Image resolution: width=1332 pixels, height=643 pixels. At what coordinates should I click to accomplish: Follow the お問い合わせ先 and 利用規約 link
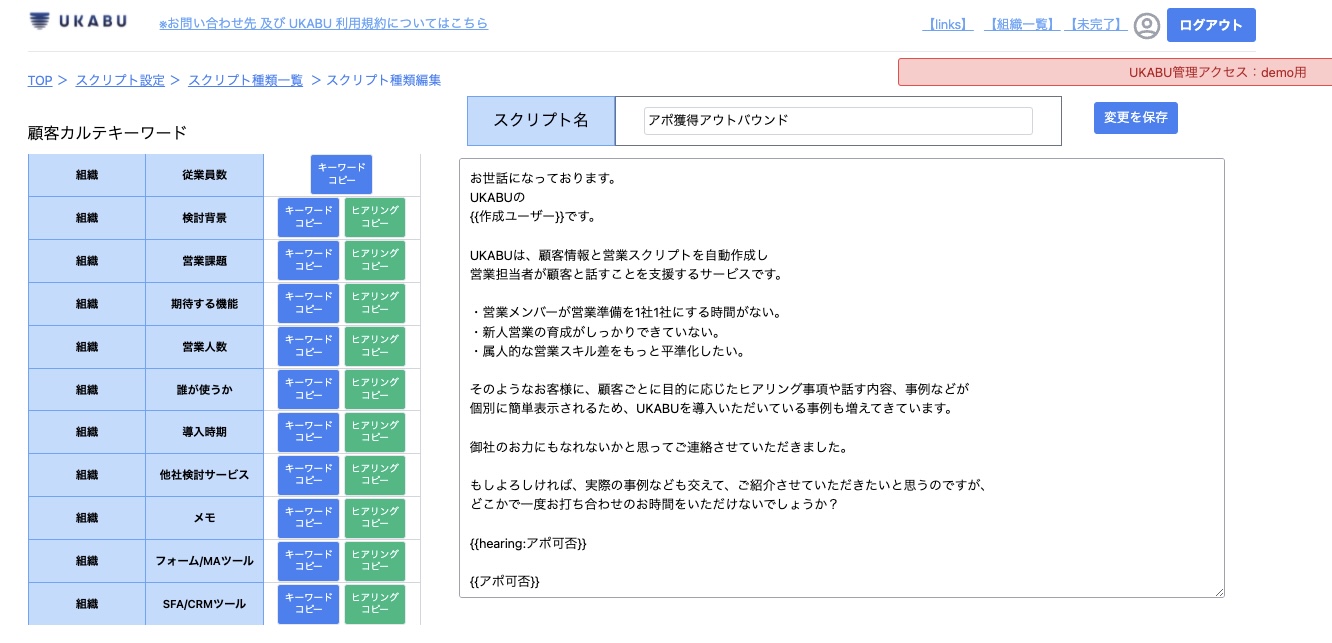click(x=323, y=23)
